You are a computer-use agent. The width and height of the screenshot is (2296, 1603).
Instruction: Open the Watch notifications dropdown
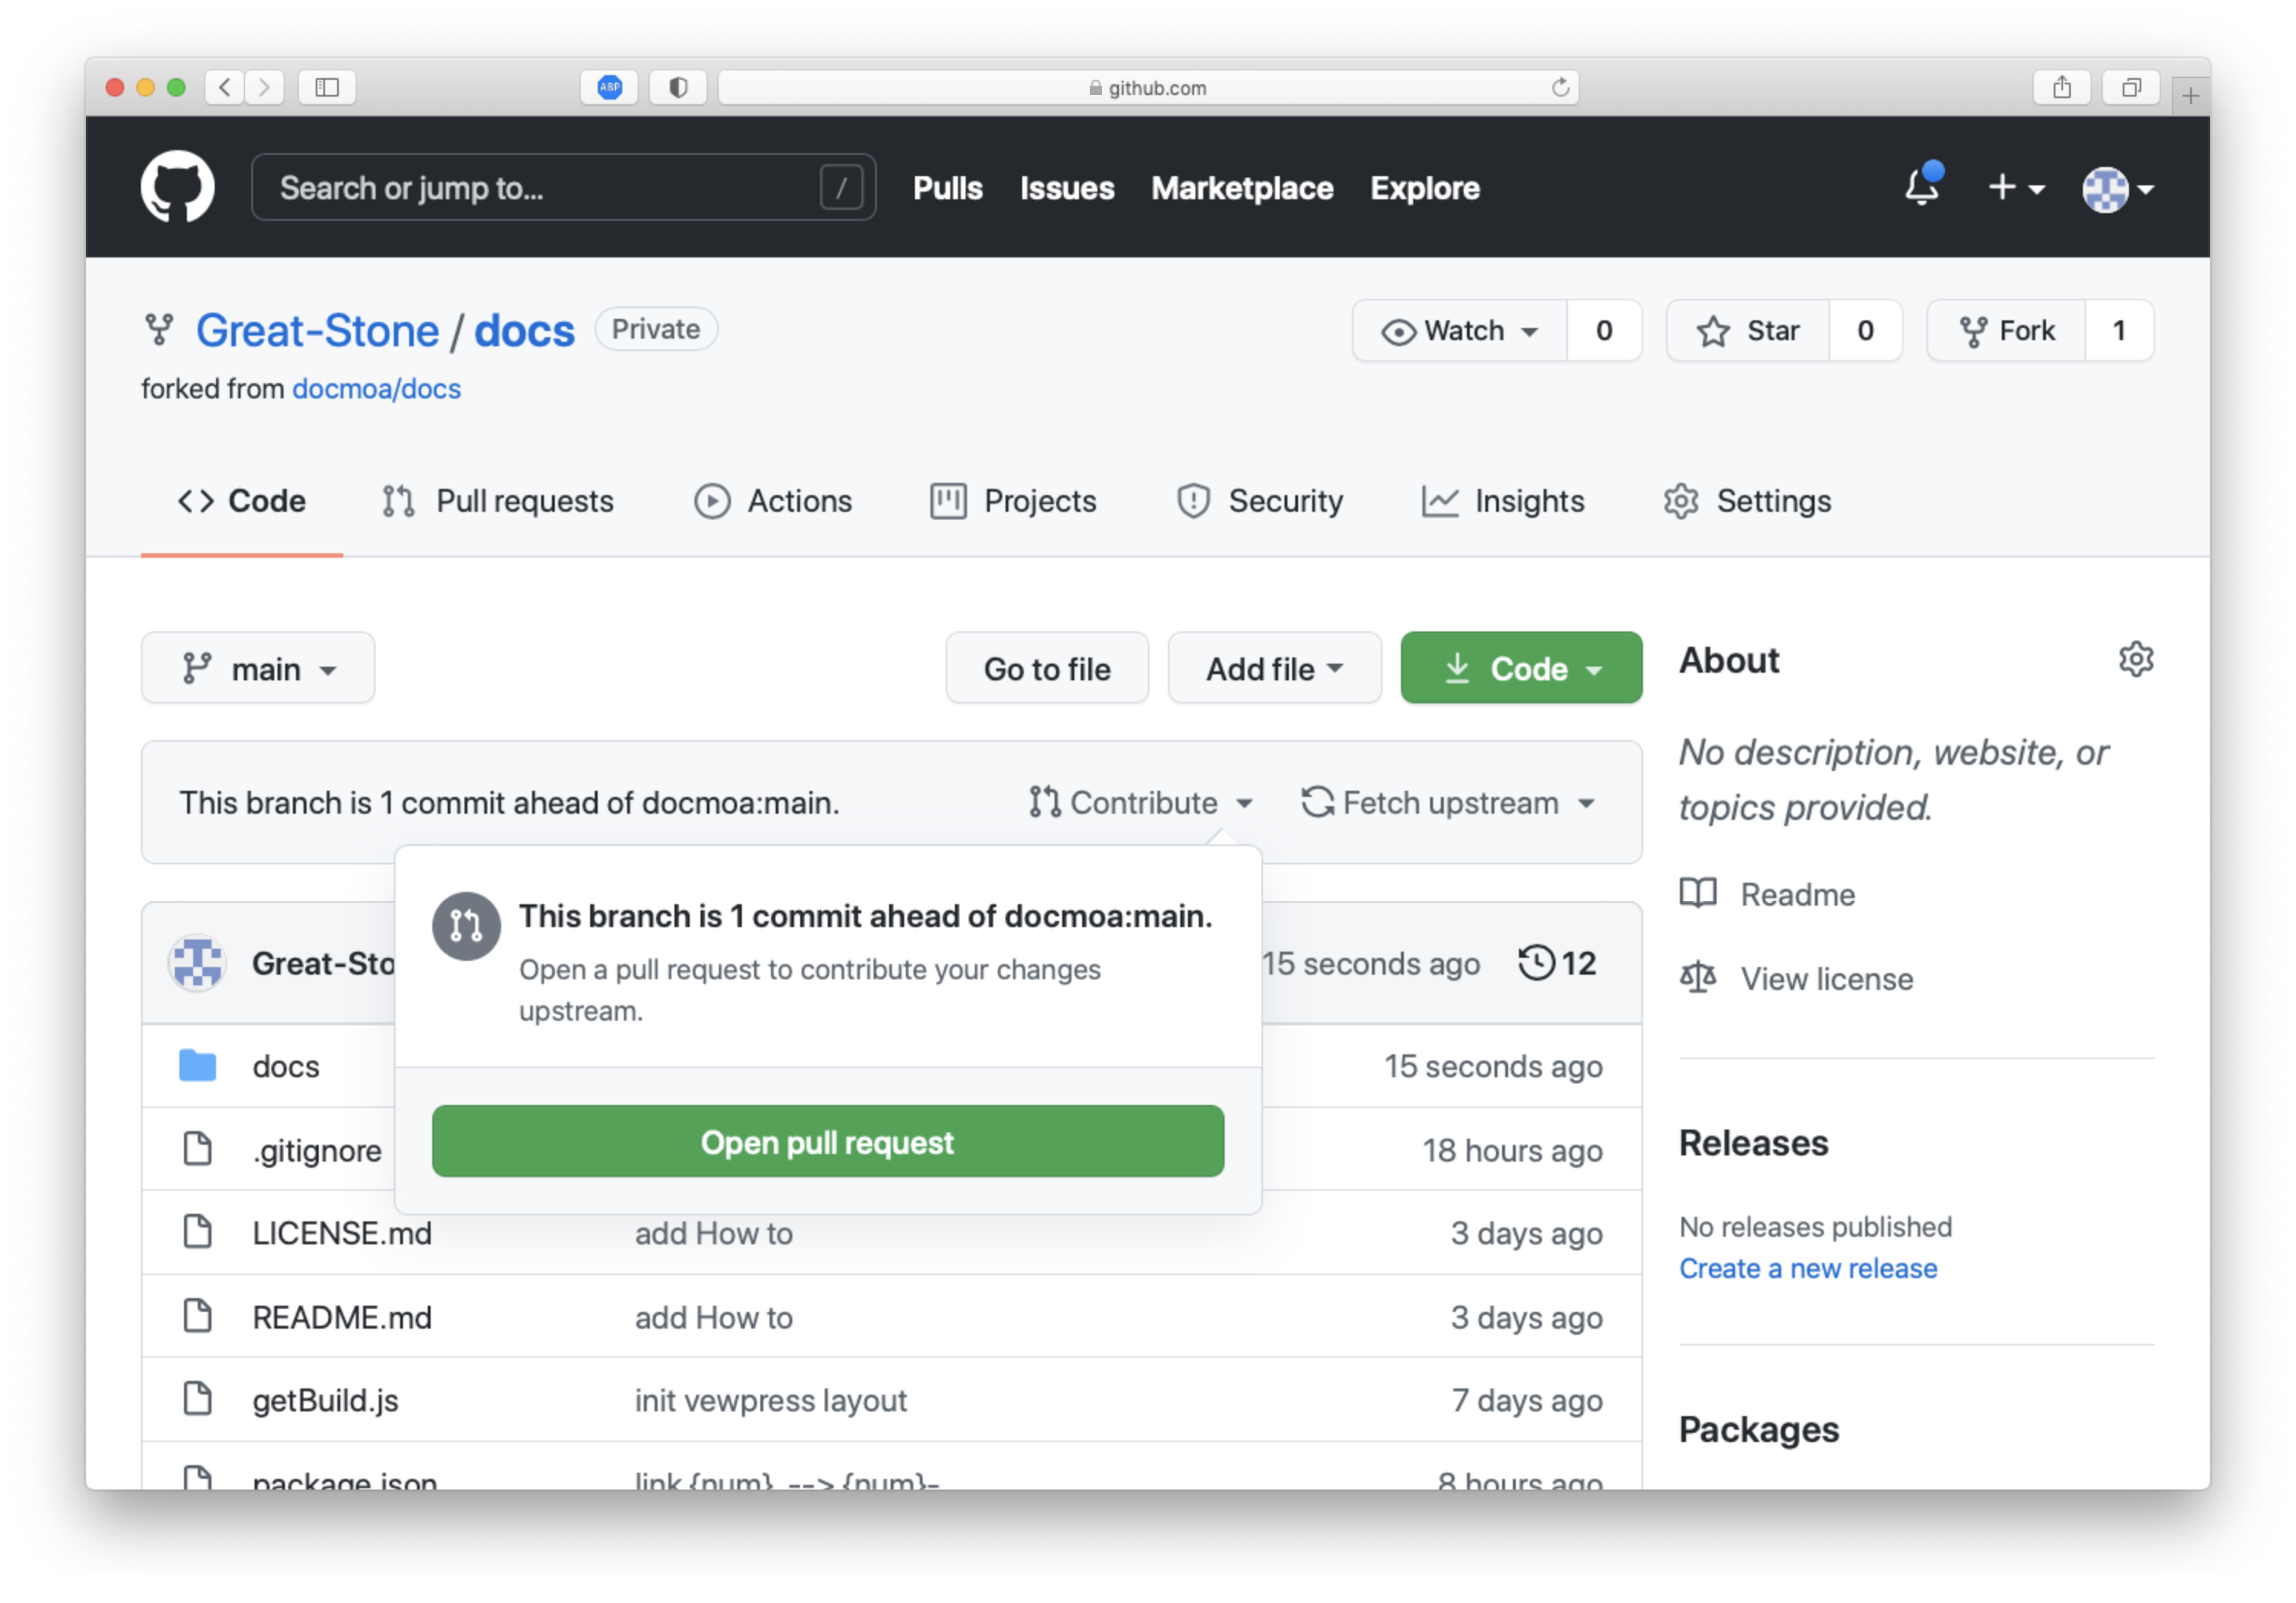point(1460,331)
